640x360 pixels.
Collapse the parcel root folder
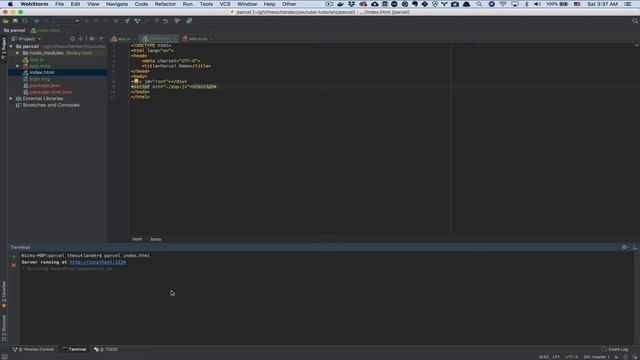tap(11, 47)
